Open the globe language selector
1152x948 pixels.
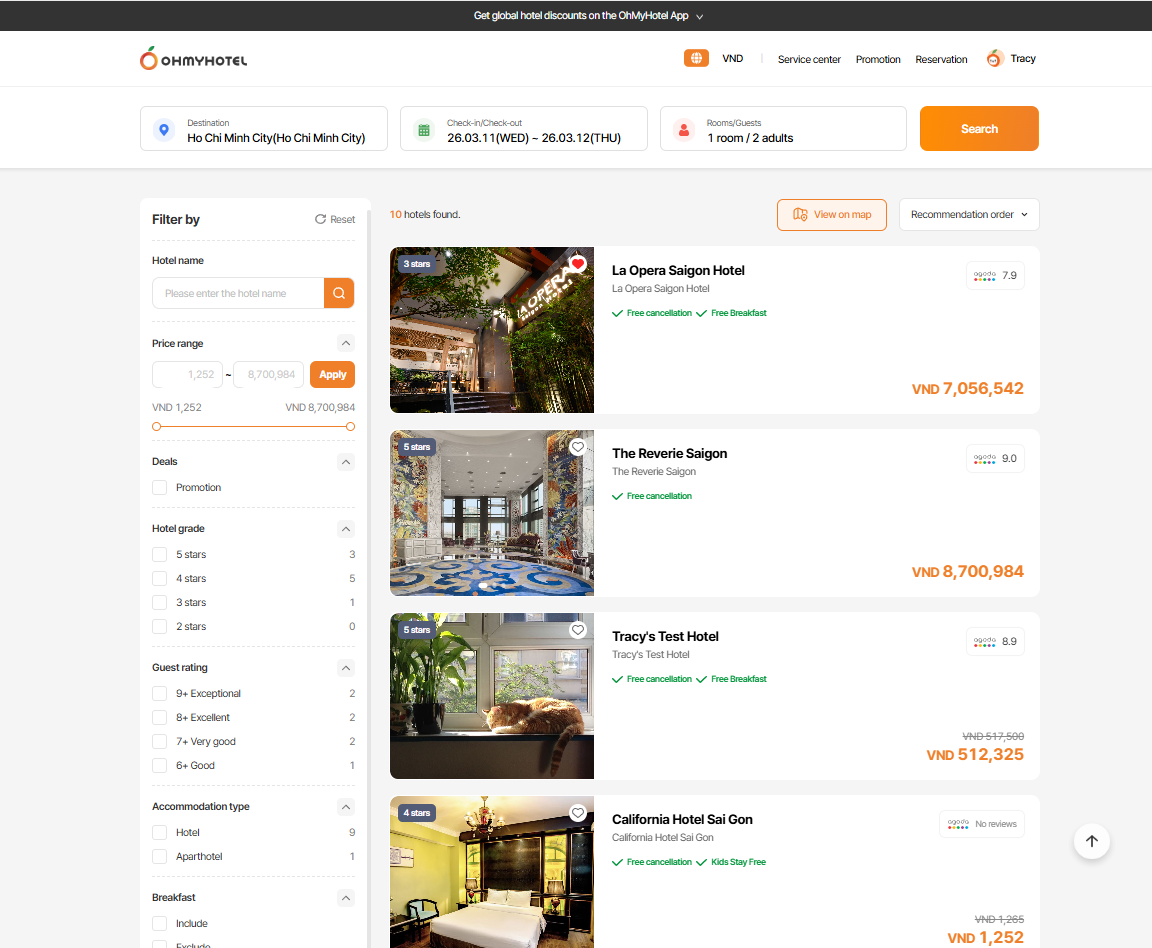[x=696, y=58]
